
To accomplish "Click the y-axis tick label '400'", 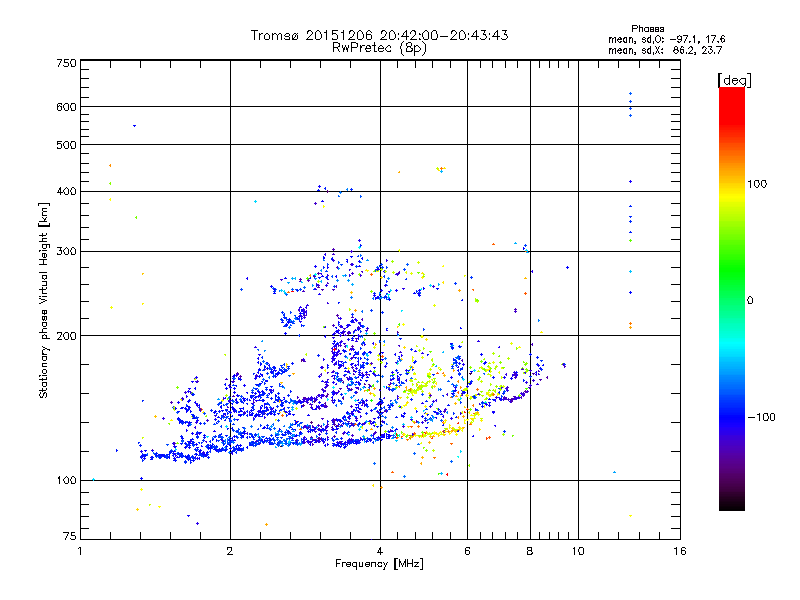I will [66, 191].
